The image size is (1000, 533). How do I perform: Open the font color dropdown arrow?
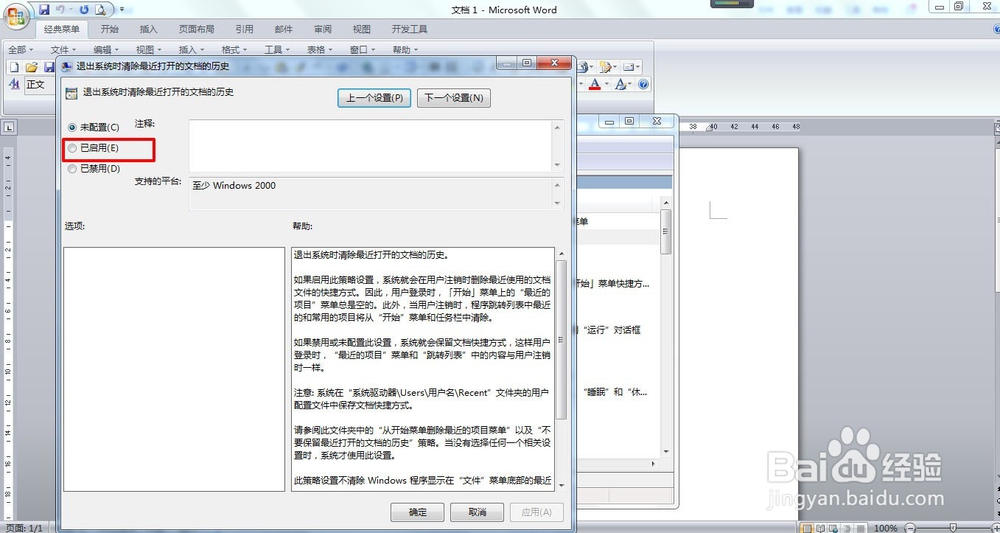coord(607,84)
